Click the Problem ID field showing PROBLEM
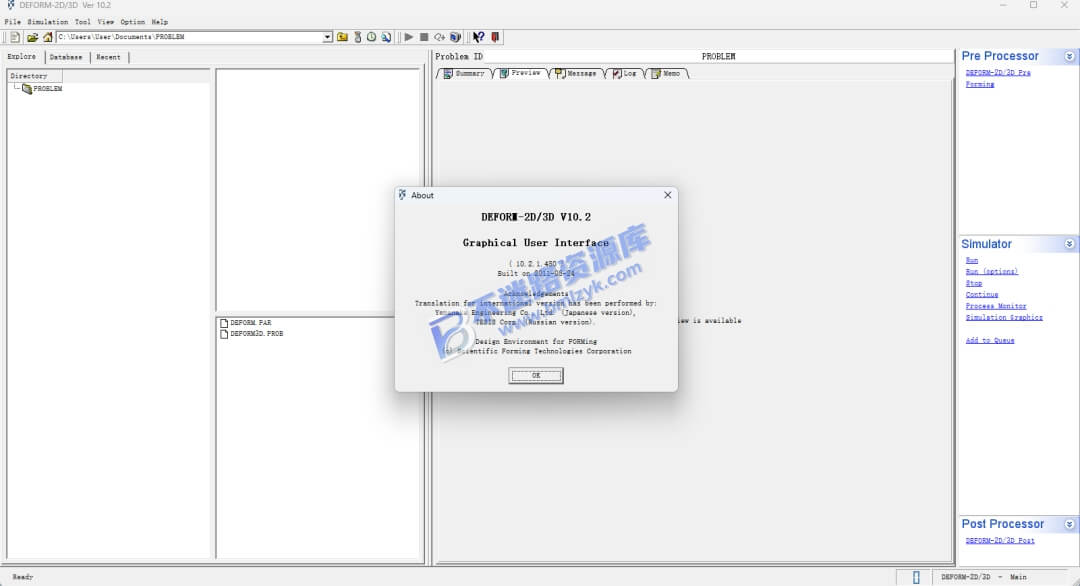The width and height of the screenshot is (1080, 586). point(718,56)
